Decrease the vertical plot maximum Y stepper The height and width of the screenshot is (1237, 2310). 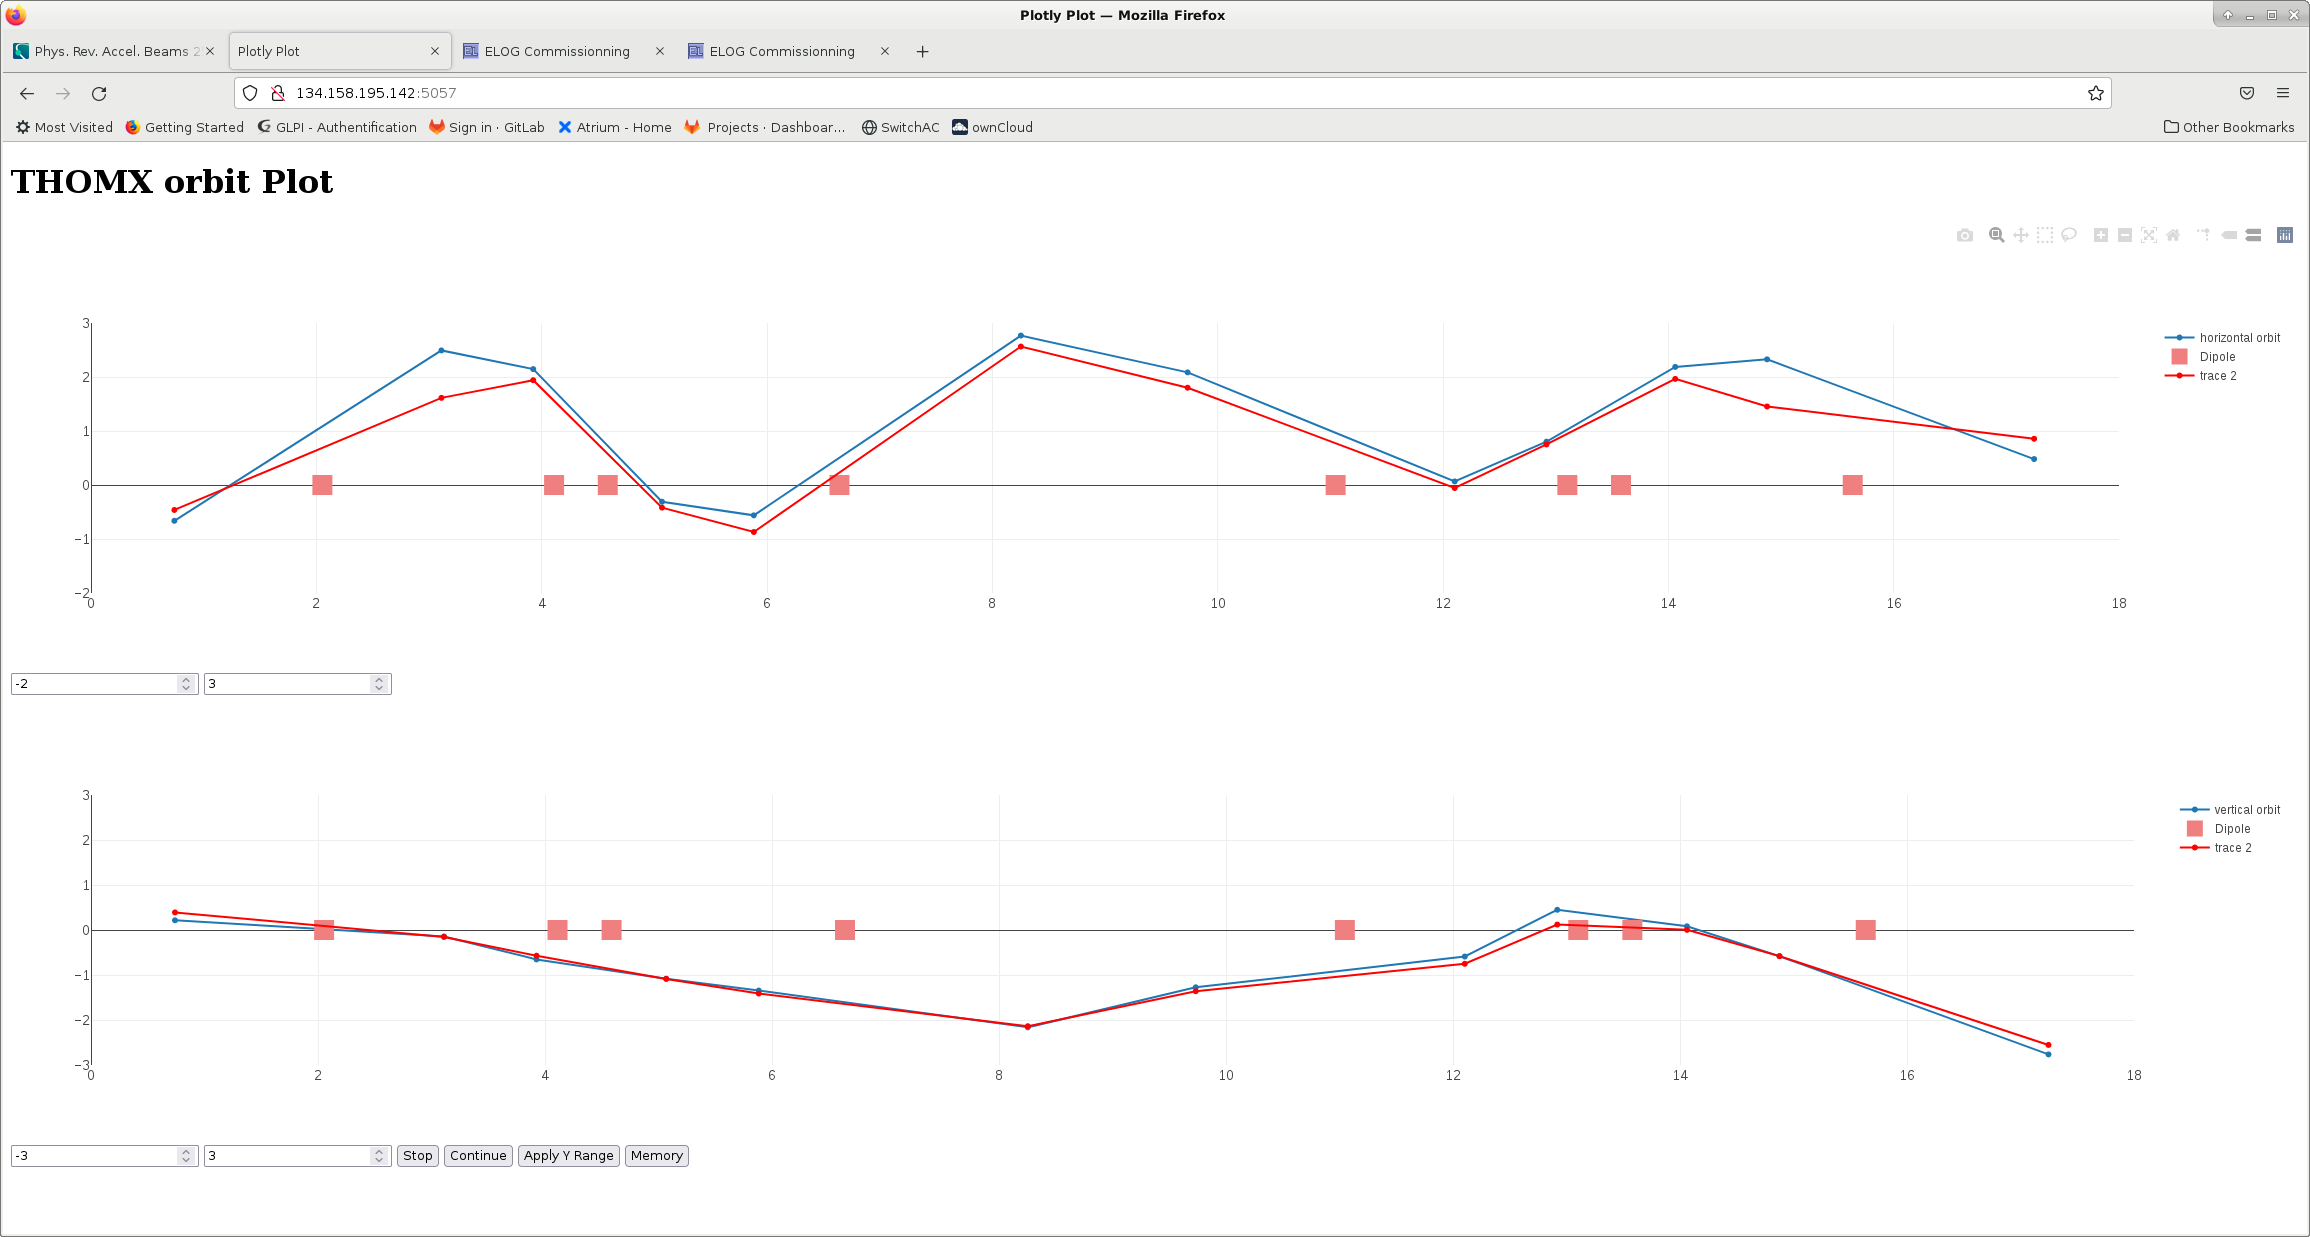379,1160
